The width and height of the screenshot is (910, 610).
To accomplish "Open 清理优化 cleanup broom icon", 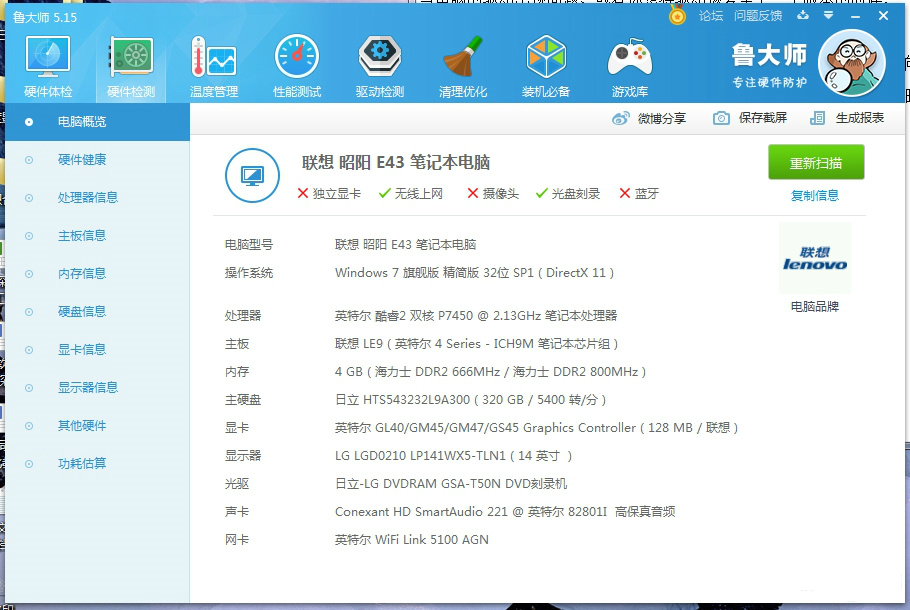I will click(x=463, y=66).
